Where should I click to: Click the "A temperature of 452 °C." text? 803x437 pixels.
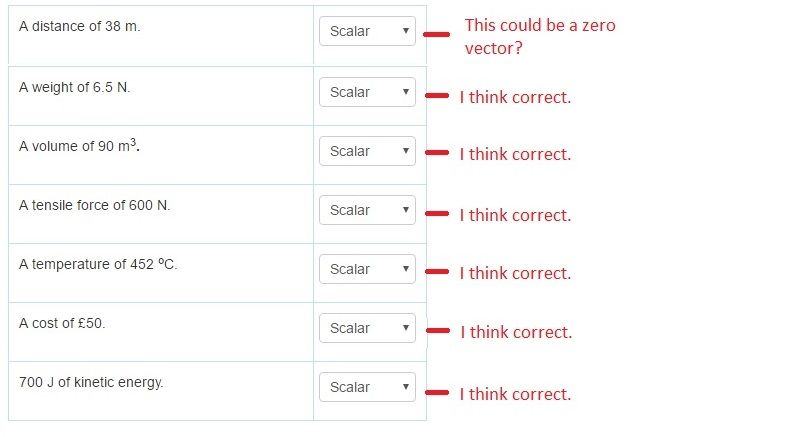point(98,264)
